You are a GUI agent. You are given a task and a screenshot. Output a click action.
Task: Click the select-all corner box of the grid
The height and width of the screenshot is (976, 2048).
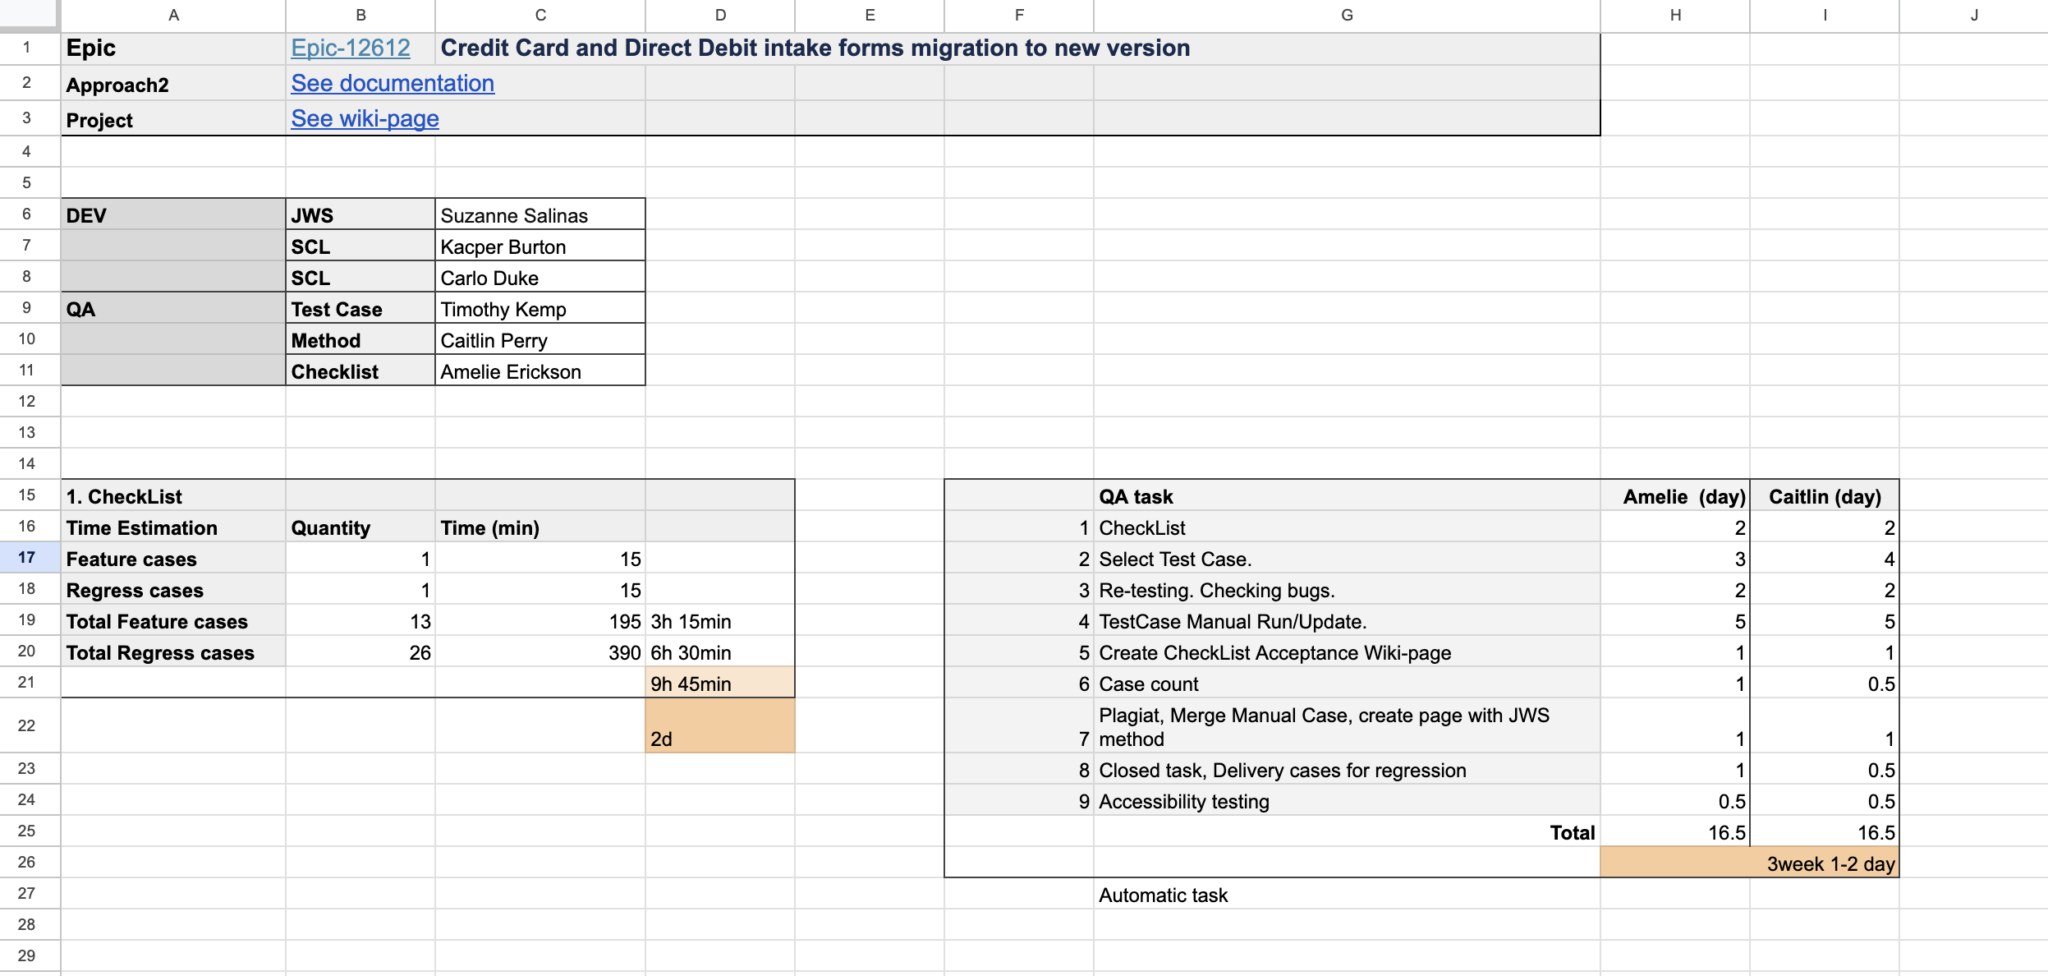pos(29,15)
